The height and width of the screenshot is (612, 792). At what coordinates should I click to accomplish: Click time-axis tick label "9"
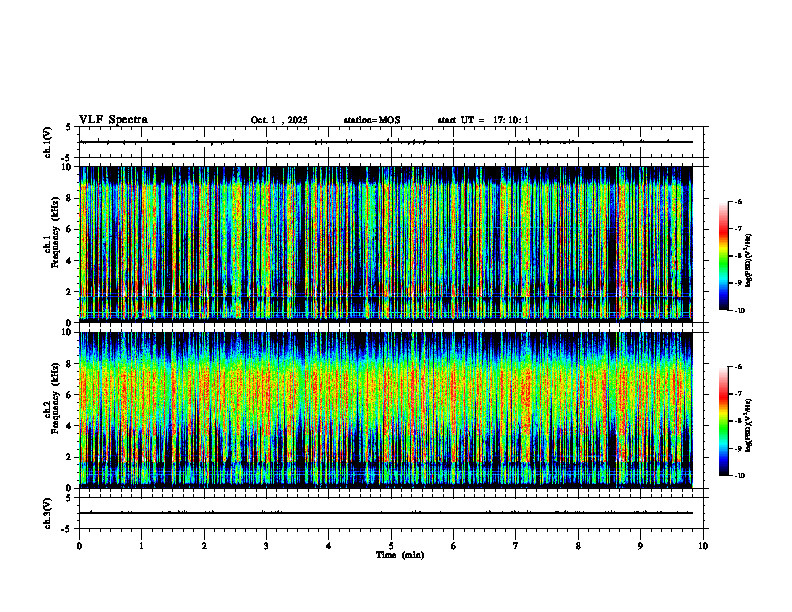pos(640,546)
